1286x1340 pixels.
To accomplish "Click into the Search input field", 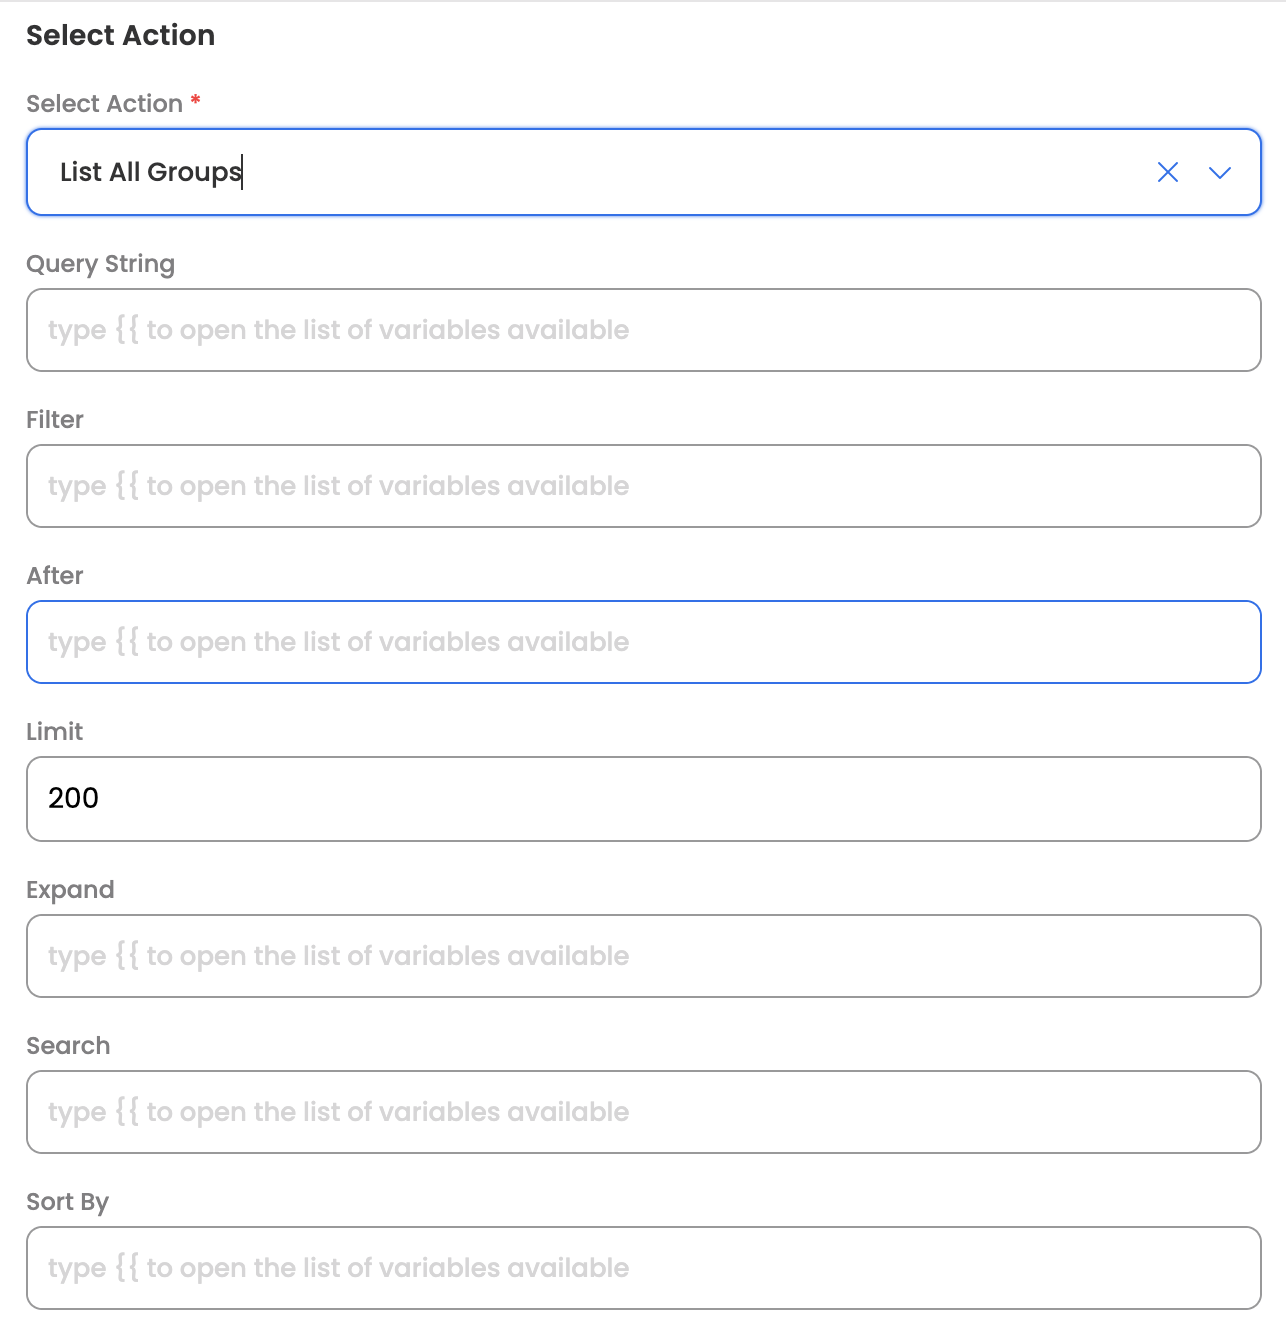I will [643, 1112].
